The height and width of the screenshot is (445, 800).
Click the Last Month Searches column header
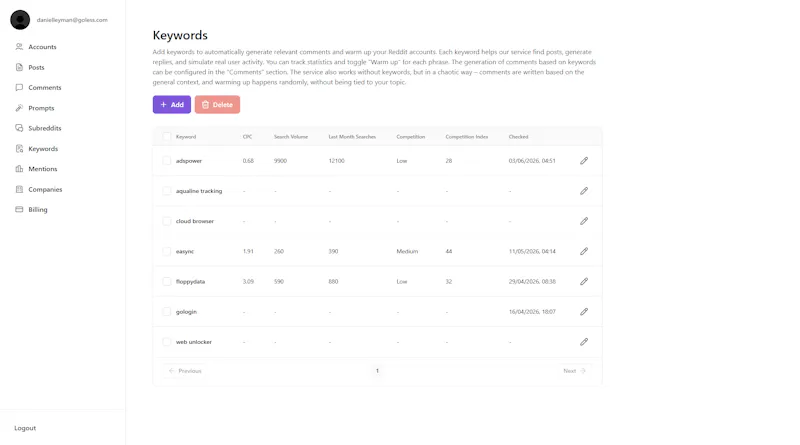352,137
